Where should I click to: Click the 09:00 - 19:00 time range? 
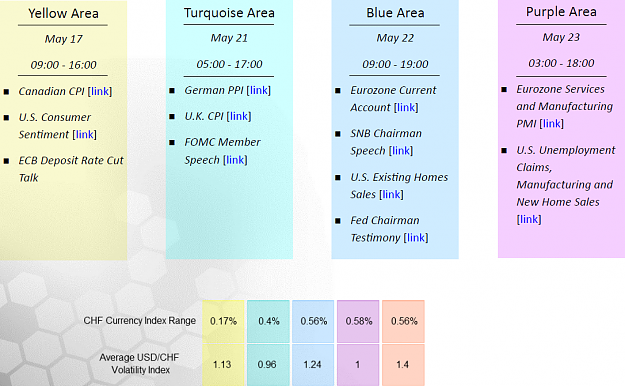coord(395,64)
